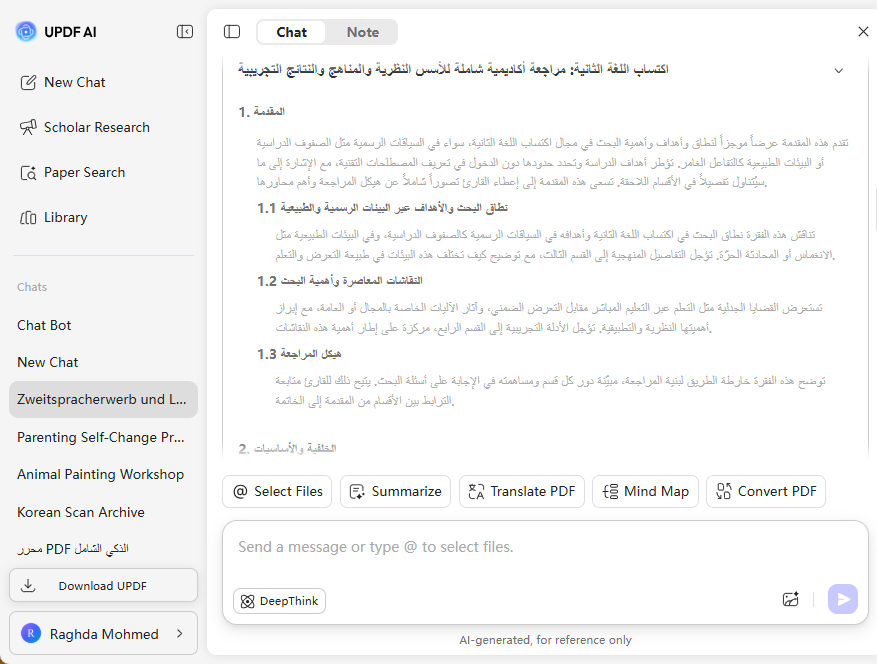The height and width of the screenshot is (664, 877).
Task: Focus the Send a message input field
Action: [x=545, y=548]
